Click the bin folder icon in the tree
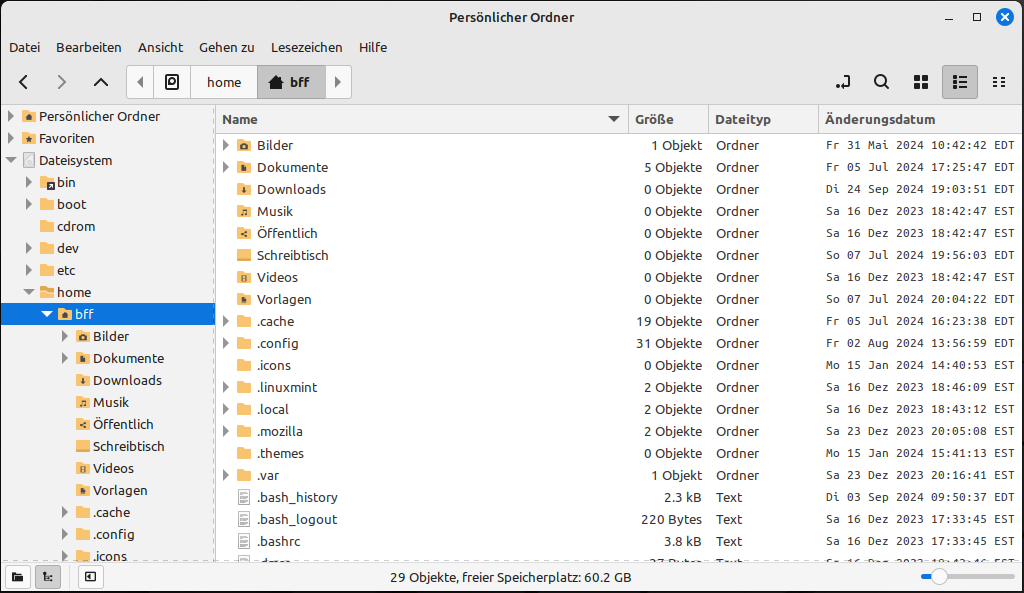This screenshot has height=593, width=1024. [47, 183]
